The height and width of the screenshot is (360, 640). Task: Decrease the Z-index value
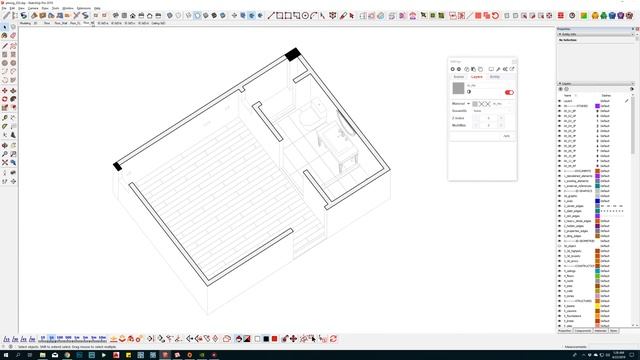(476, 118)
